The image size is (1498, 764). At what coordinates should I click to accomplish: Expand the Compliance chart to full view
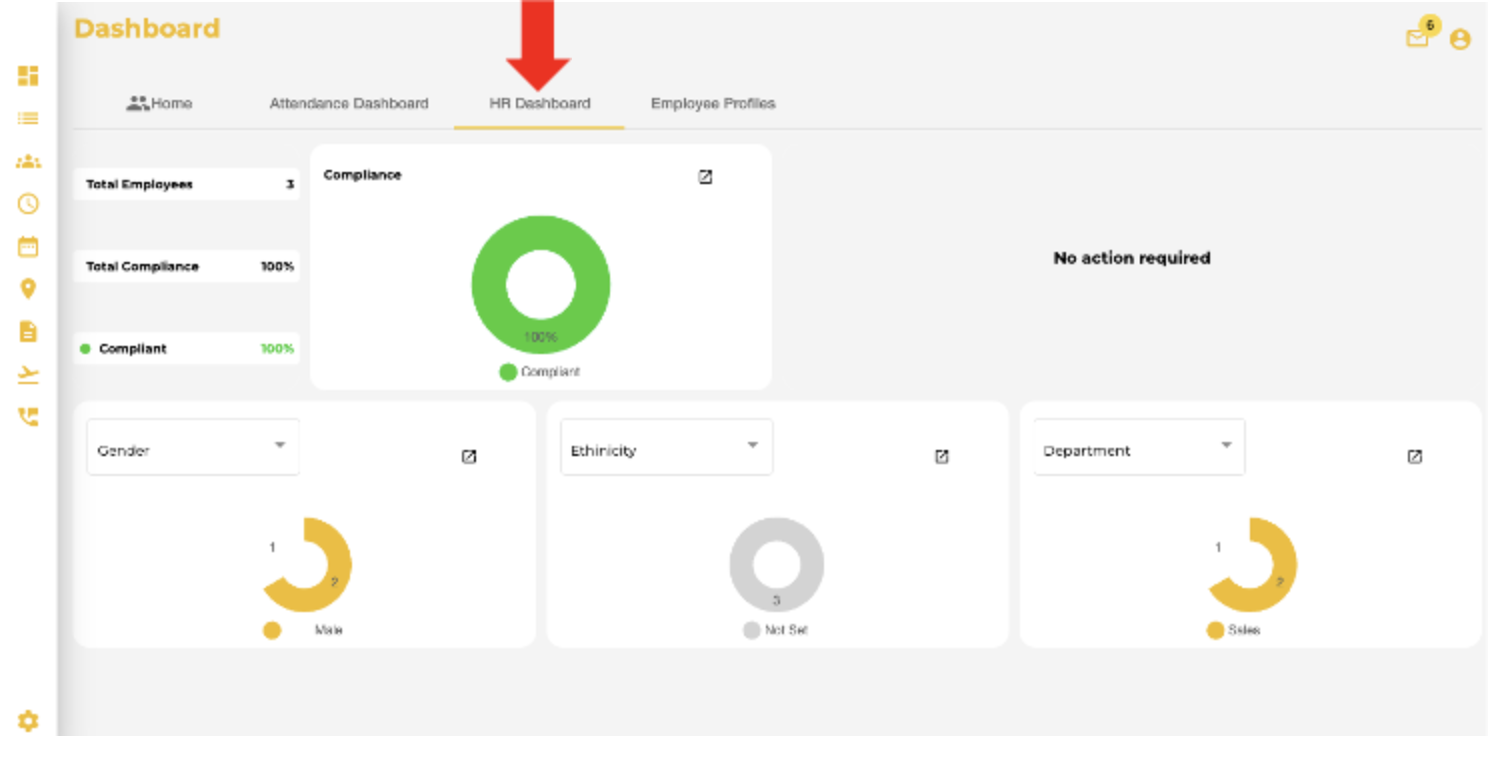706,176
